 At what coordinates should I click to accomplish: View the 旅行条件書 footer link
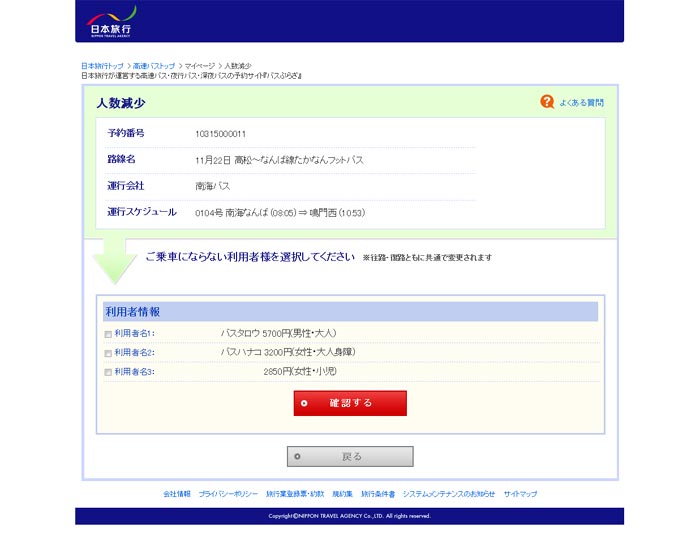coord(378,494)
